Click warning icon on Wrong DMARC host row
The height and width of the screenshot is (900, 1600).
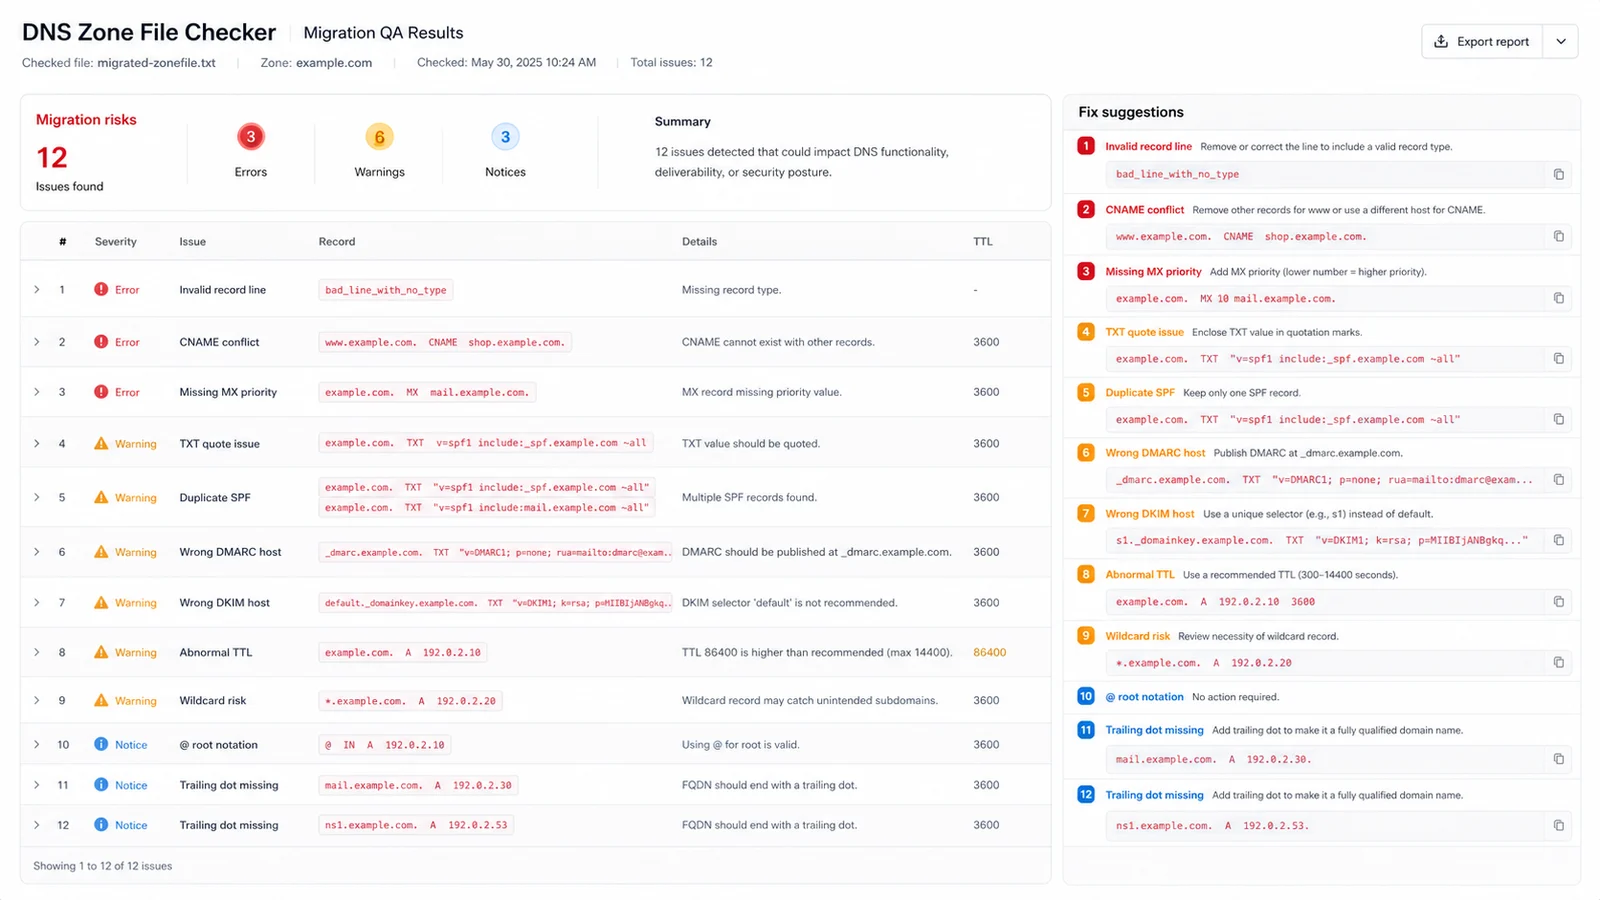101,551
